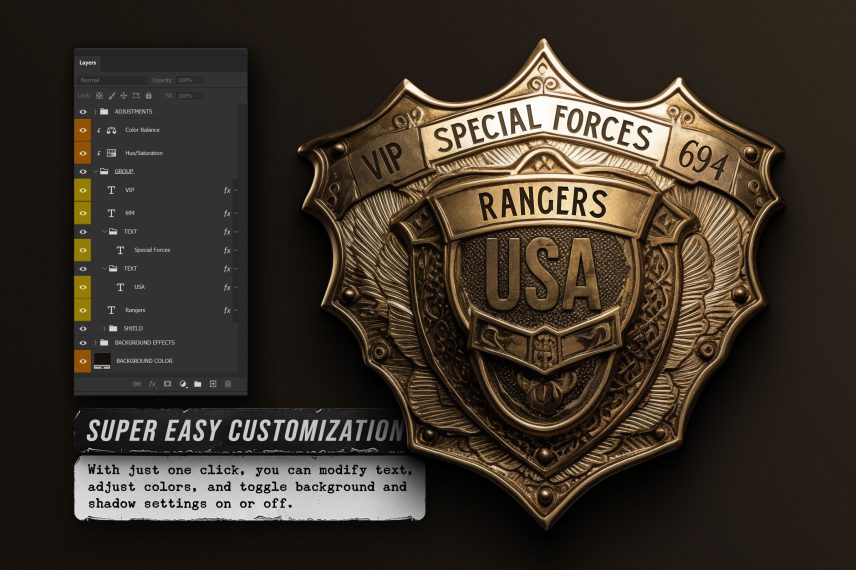Image resolution: width=856 pixels, height=570 pixels.
Task: Select the SHIELD group name
Action: [133, 328]
